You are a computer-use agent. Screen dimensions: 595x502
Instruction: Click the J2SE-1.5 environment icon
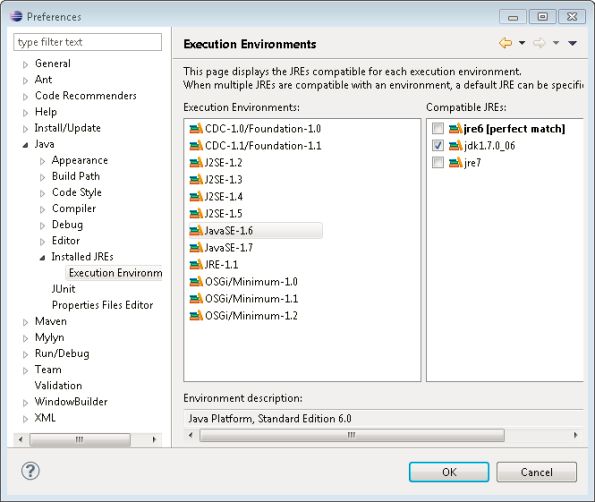(x=196, y=214)
